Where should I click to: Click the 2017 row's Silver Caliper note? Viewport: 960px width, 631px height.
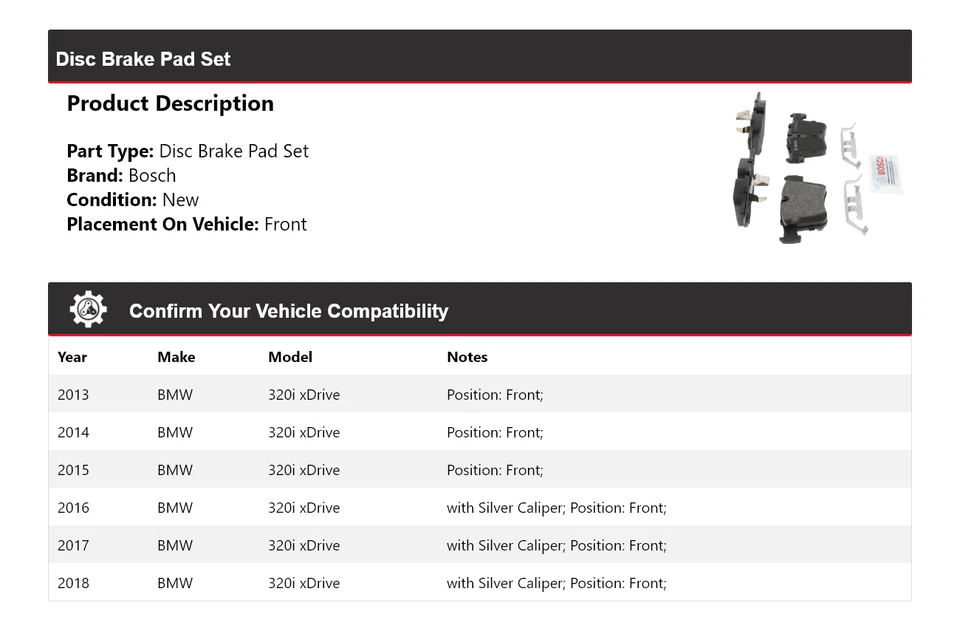tap(556, 545)
